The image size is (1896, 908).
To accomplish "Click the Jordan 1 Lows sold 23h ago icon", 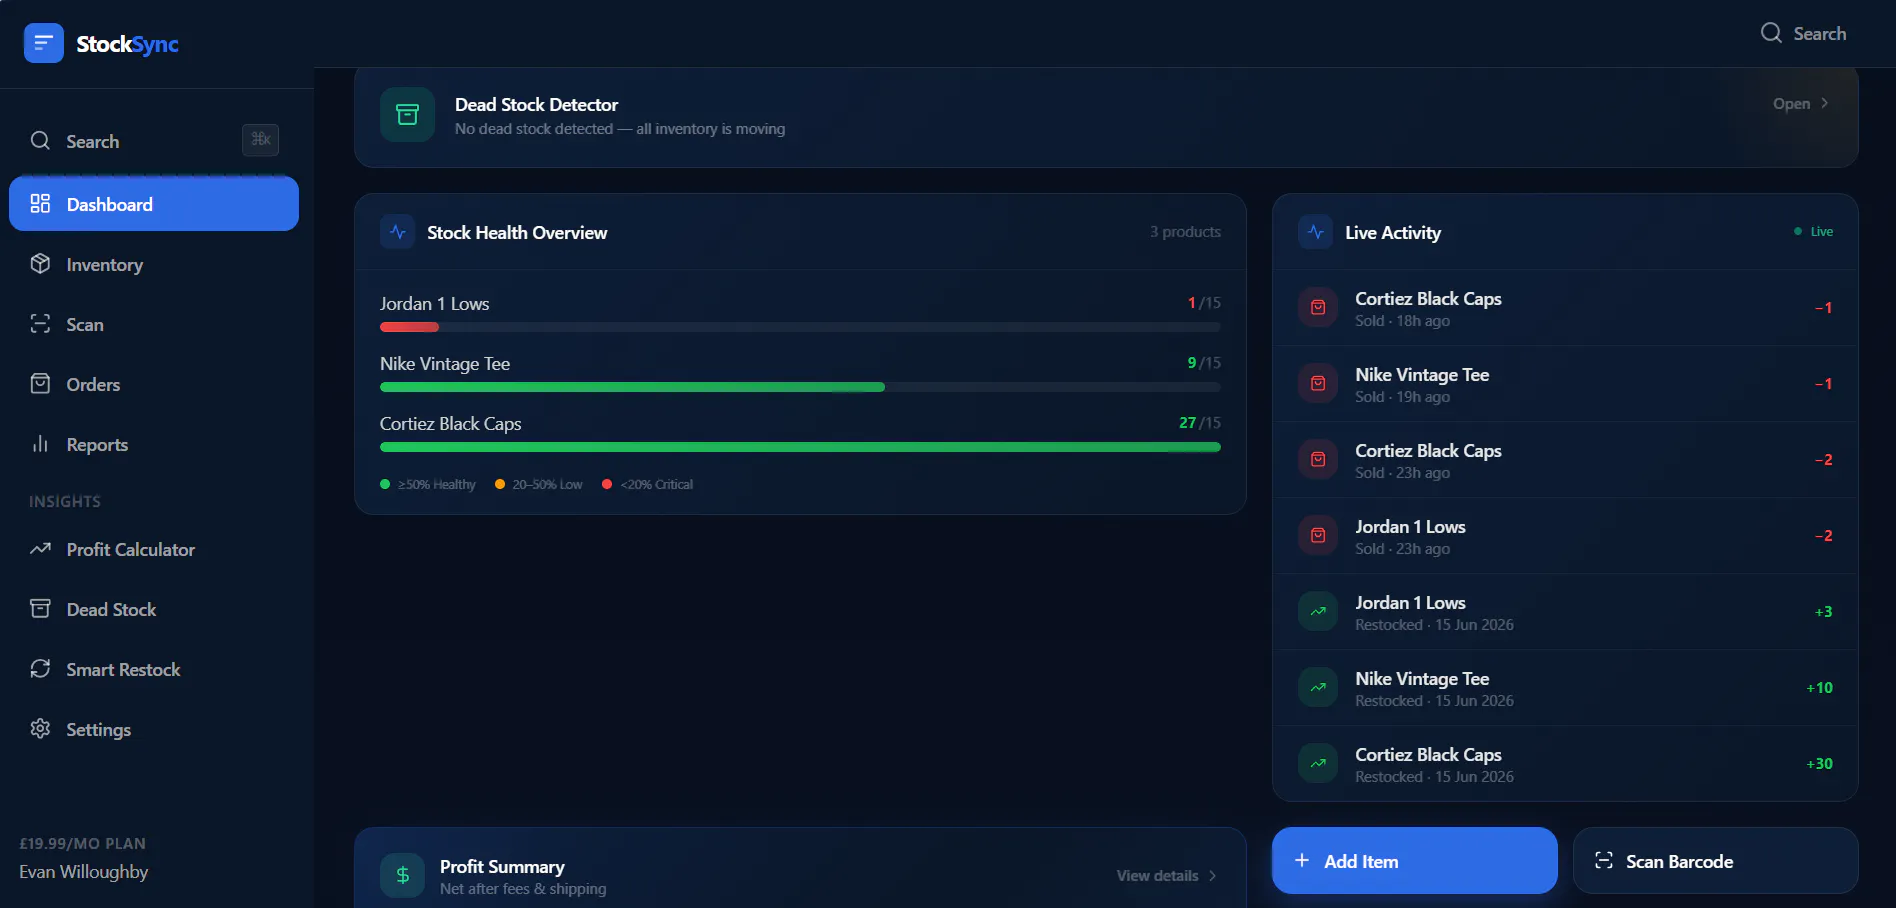I will pos(1318,536).
